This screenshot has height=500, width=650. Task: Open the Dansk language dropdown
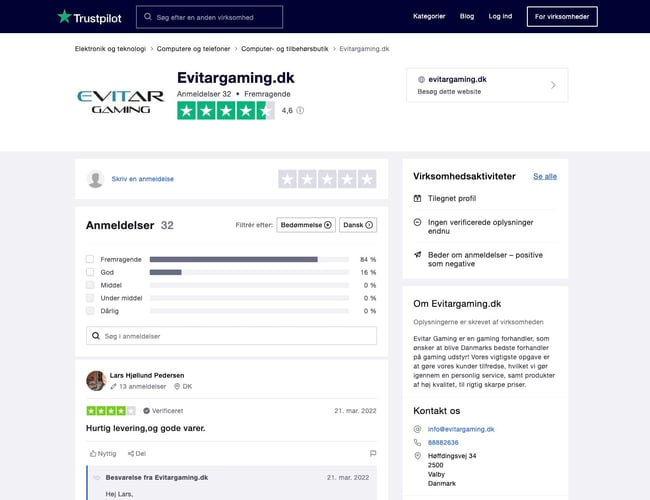tap(358, 225)
